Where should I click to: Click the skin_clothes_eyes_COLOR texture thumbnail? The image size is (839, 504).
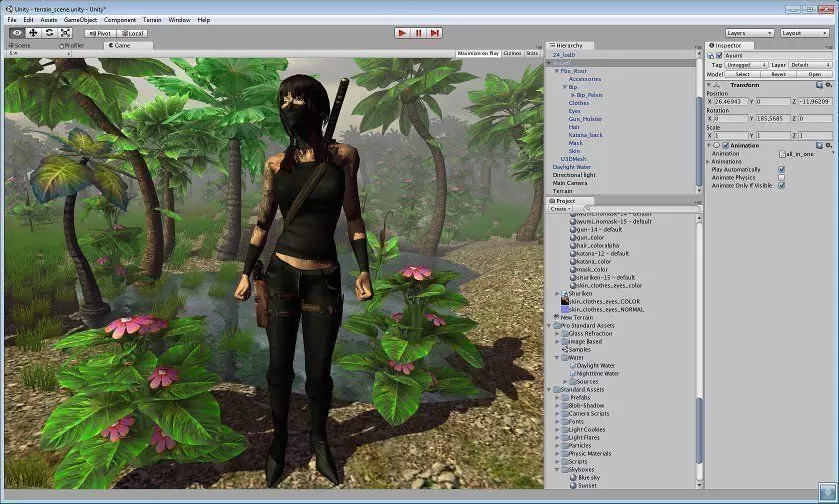pyautogui.click(x=565, y=302)
